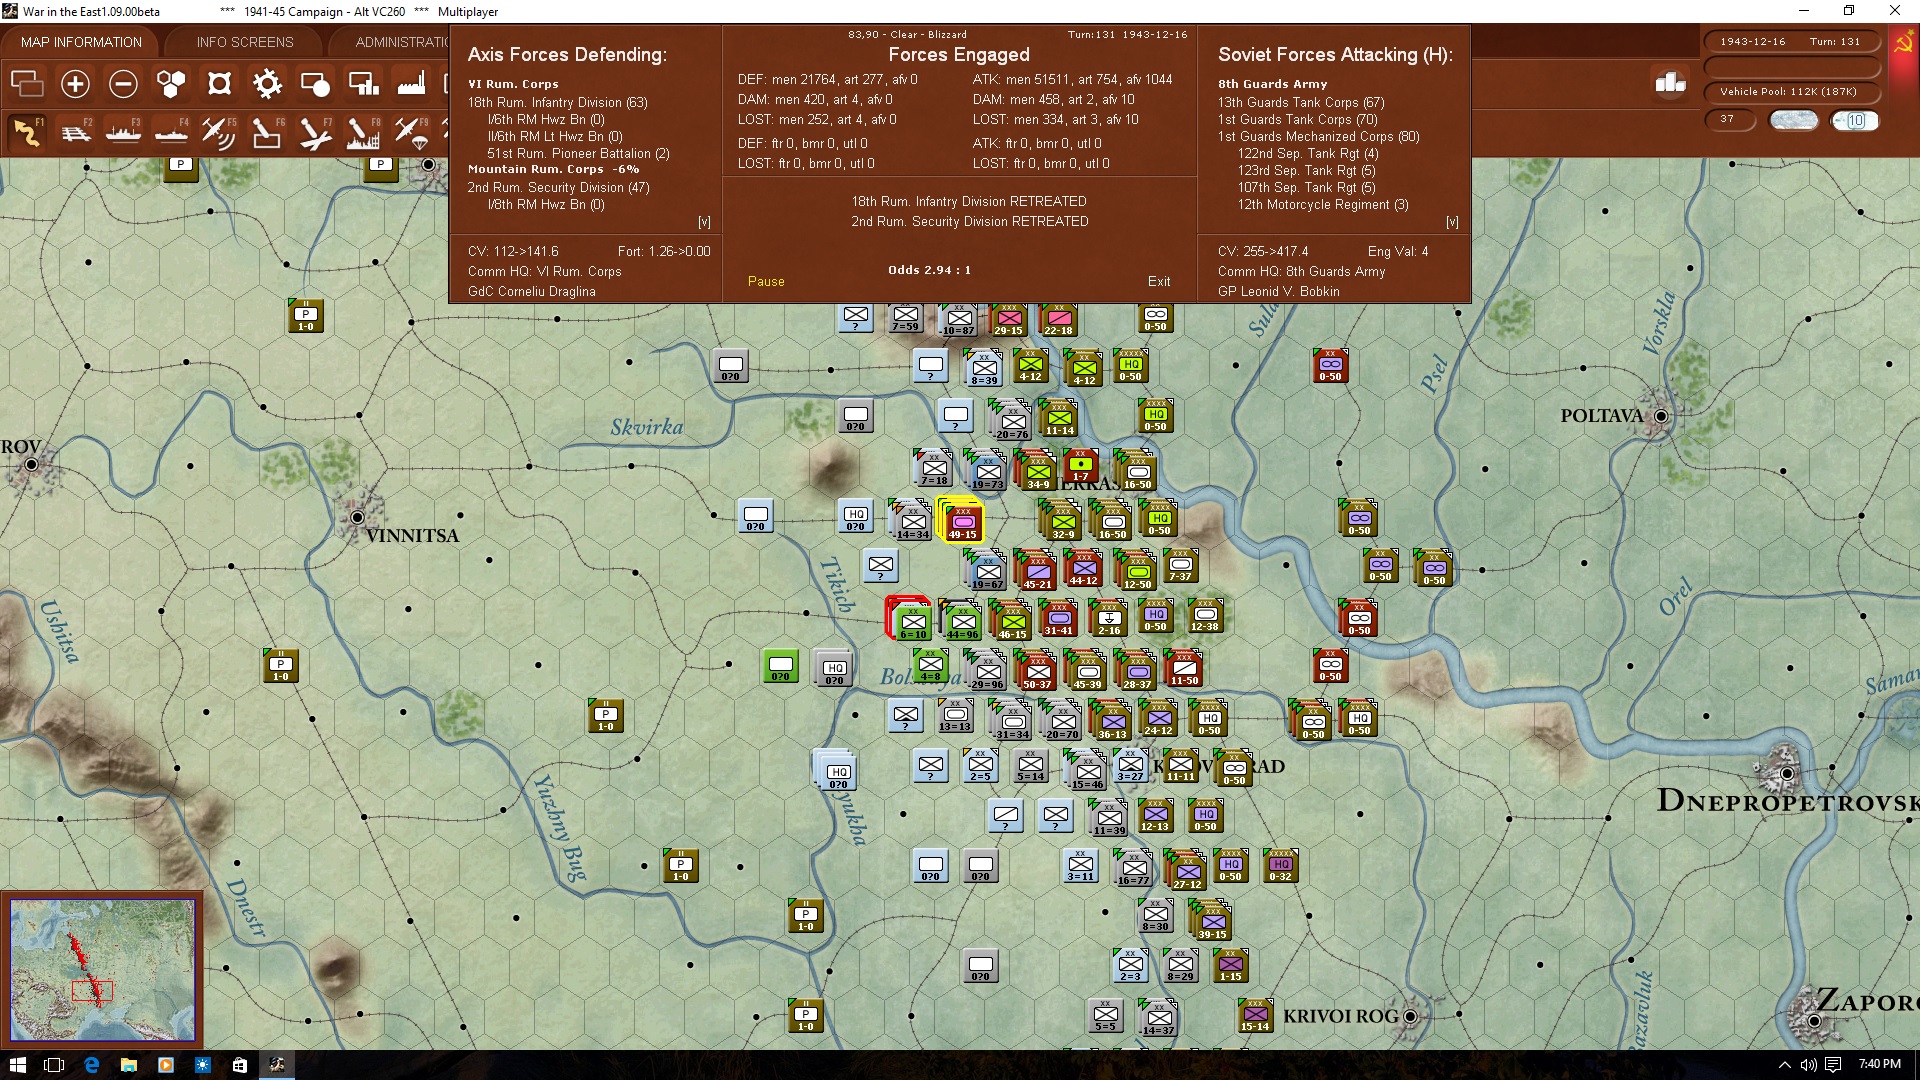Viewport: 1920px width, 1080px height.
Task: Click Exit in combat report
Action: point(1159,282)
